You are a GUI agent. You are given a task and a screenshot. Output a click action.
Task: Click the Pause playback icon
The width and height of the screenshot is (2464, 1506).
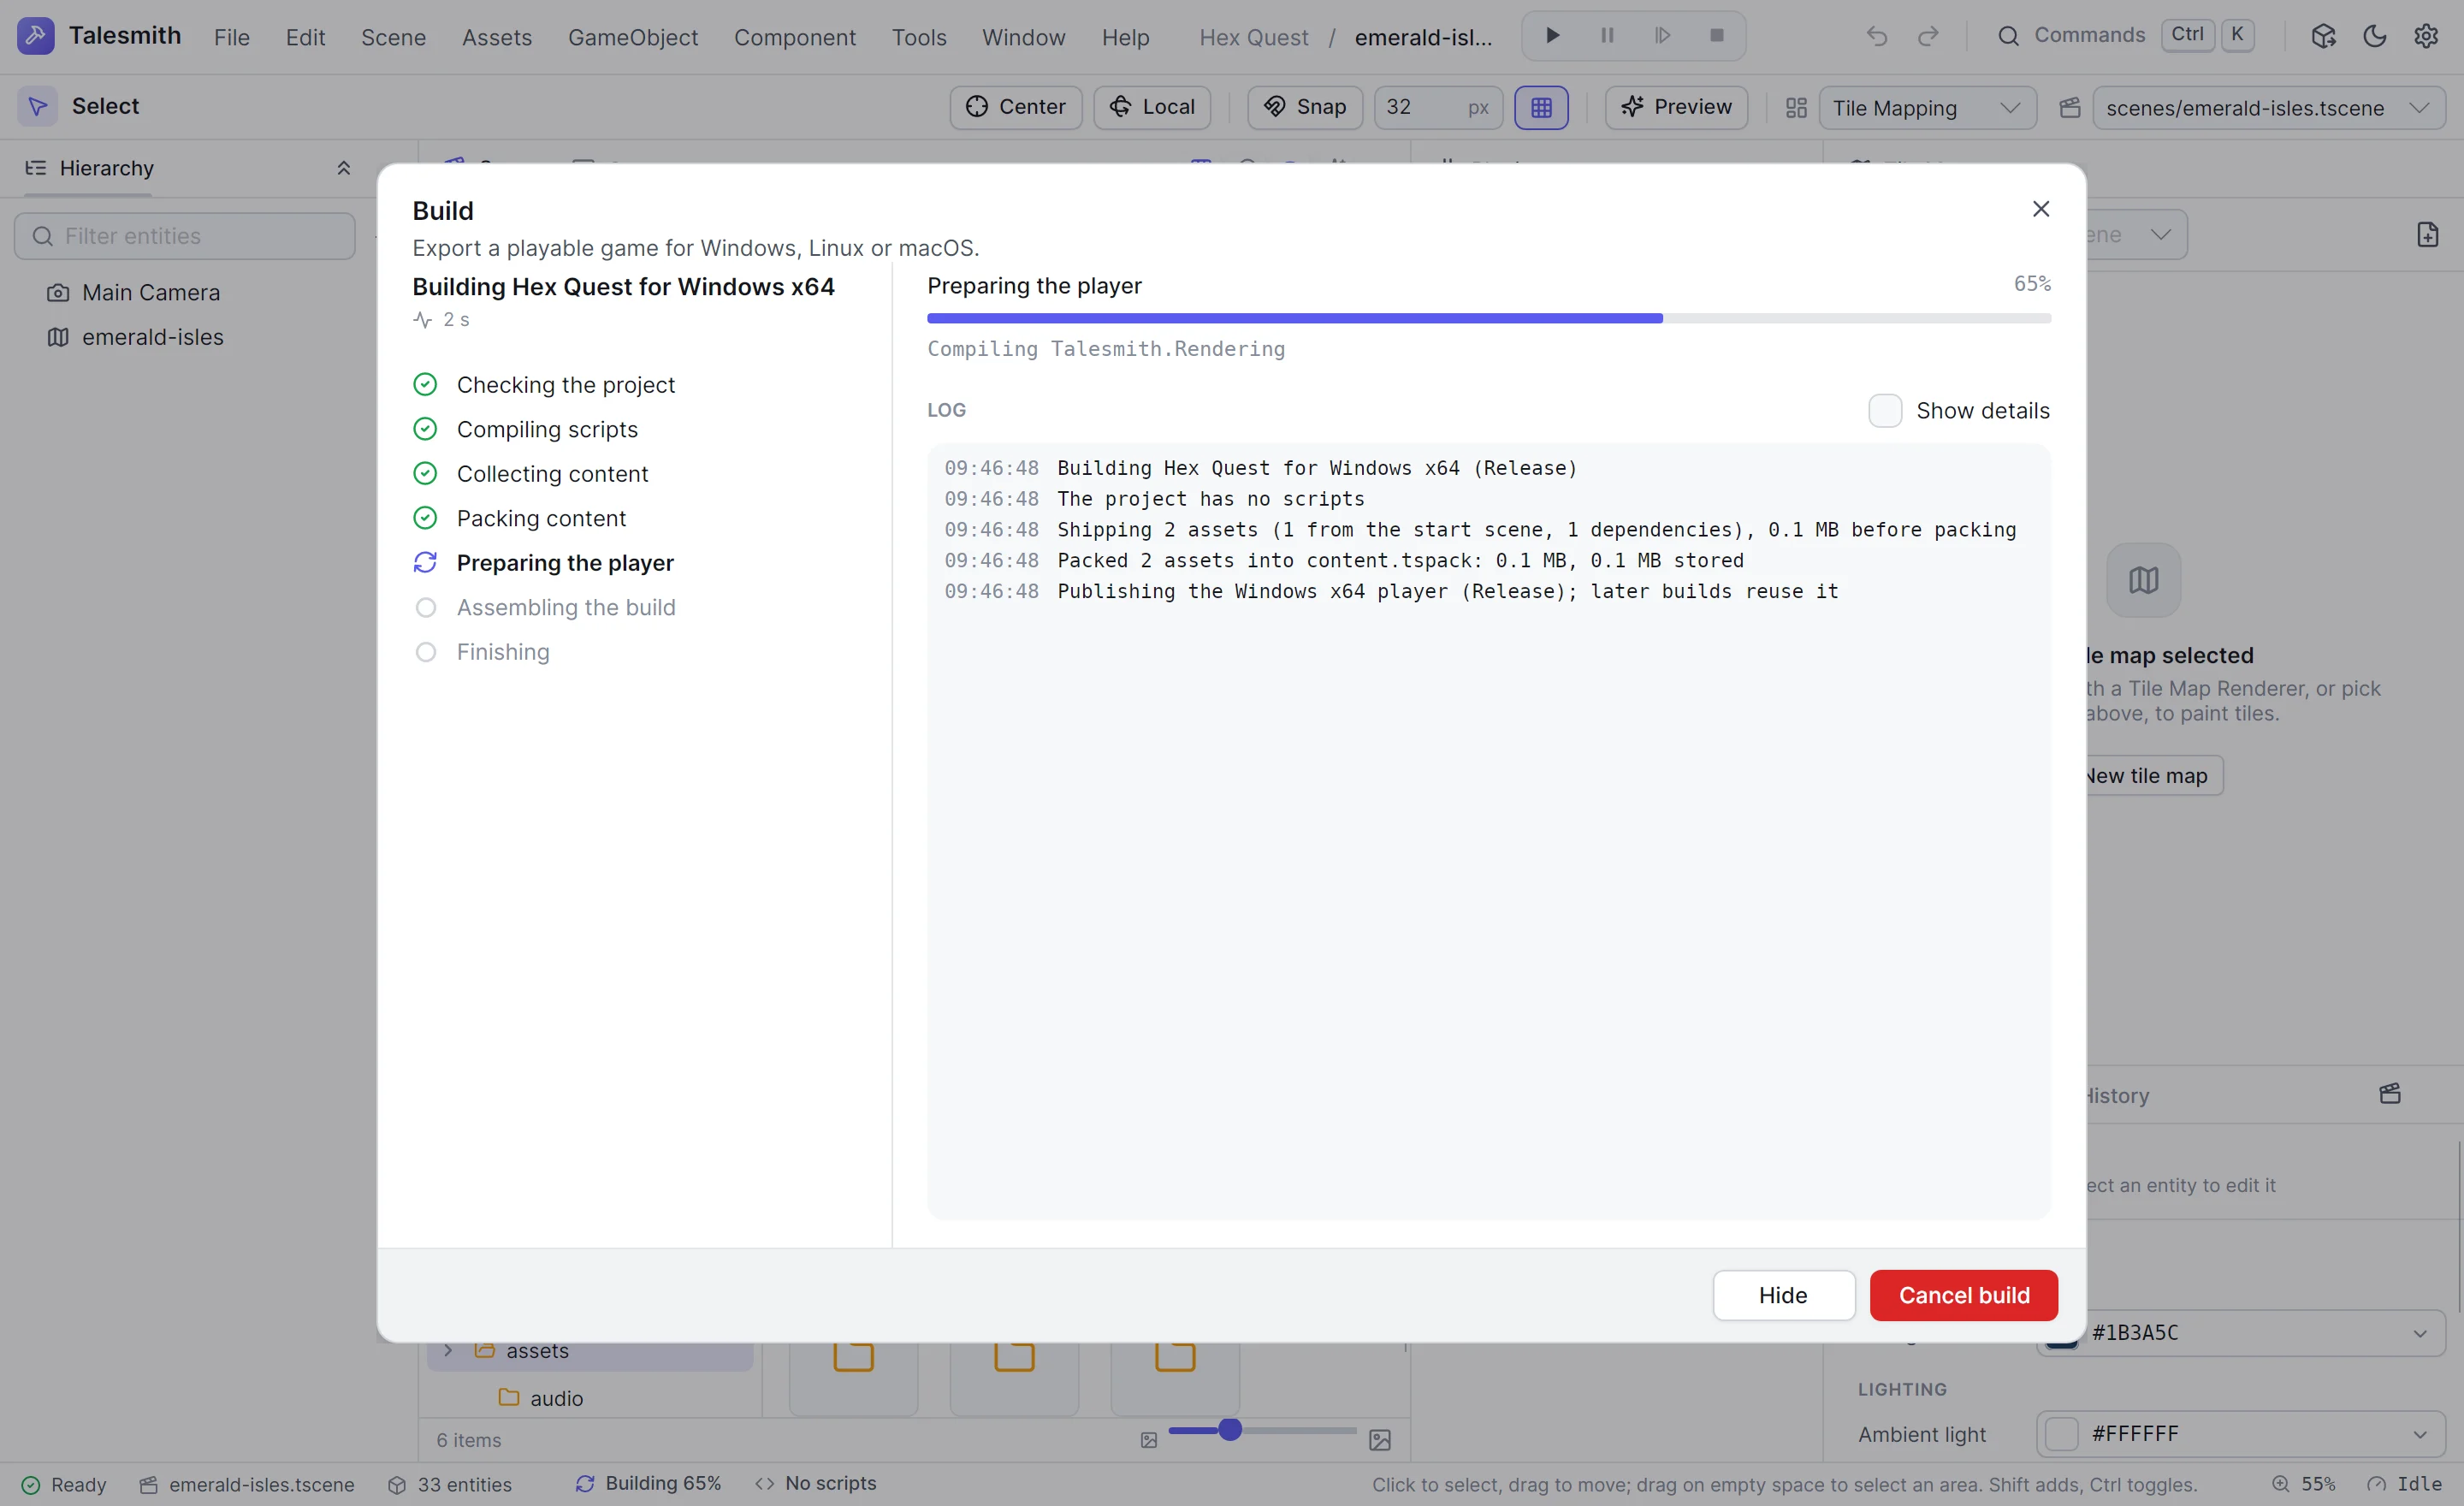1607,36
